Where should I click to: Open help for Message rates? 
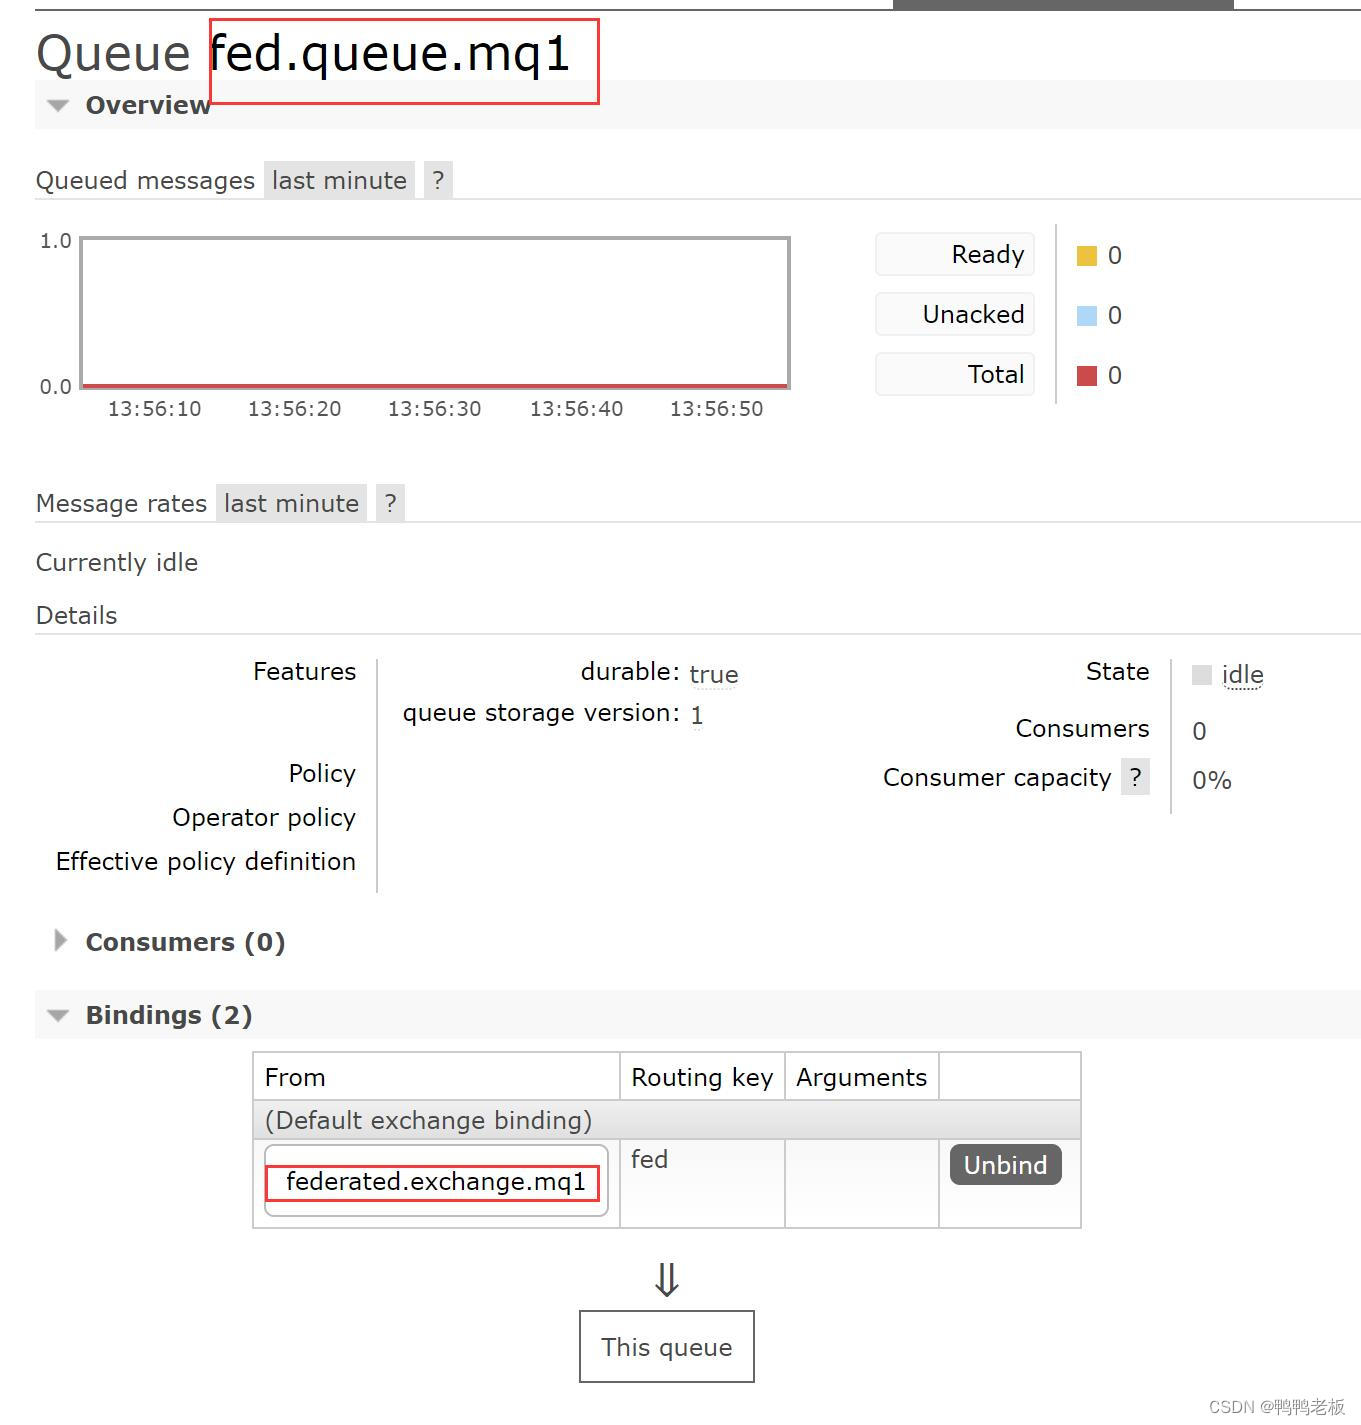tap(390, 503)
